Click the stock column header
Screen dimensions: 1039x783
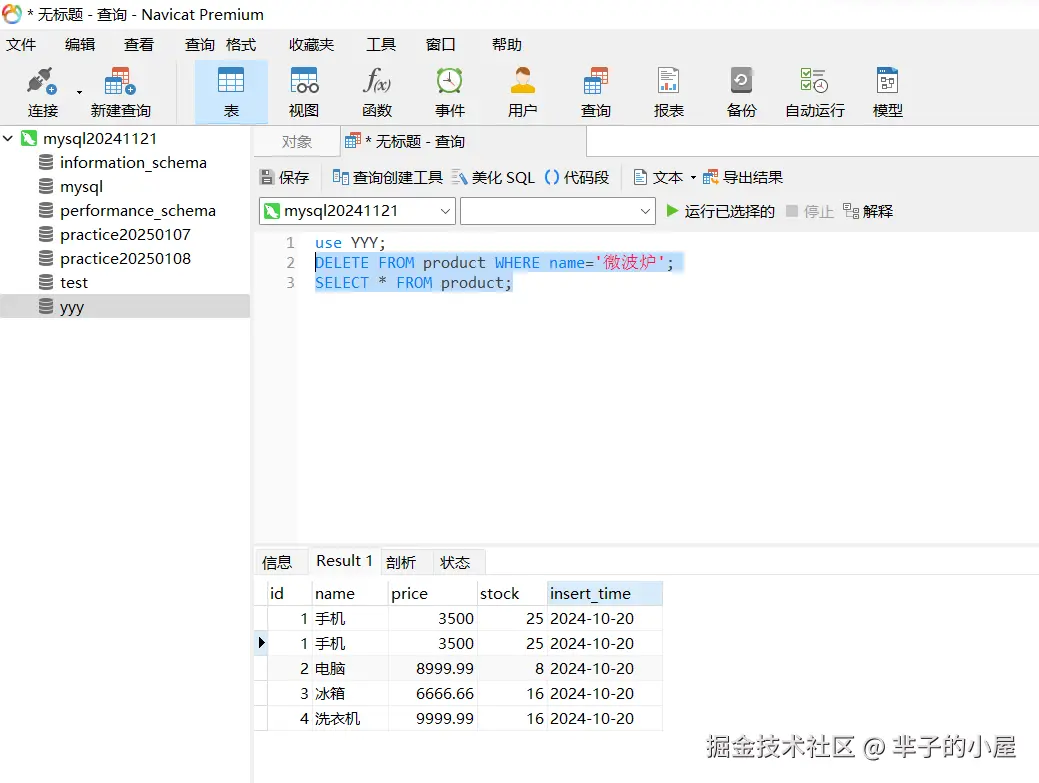[x=512, y=594]
